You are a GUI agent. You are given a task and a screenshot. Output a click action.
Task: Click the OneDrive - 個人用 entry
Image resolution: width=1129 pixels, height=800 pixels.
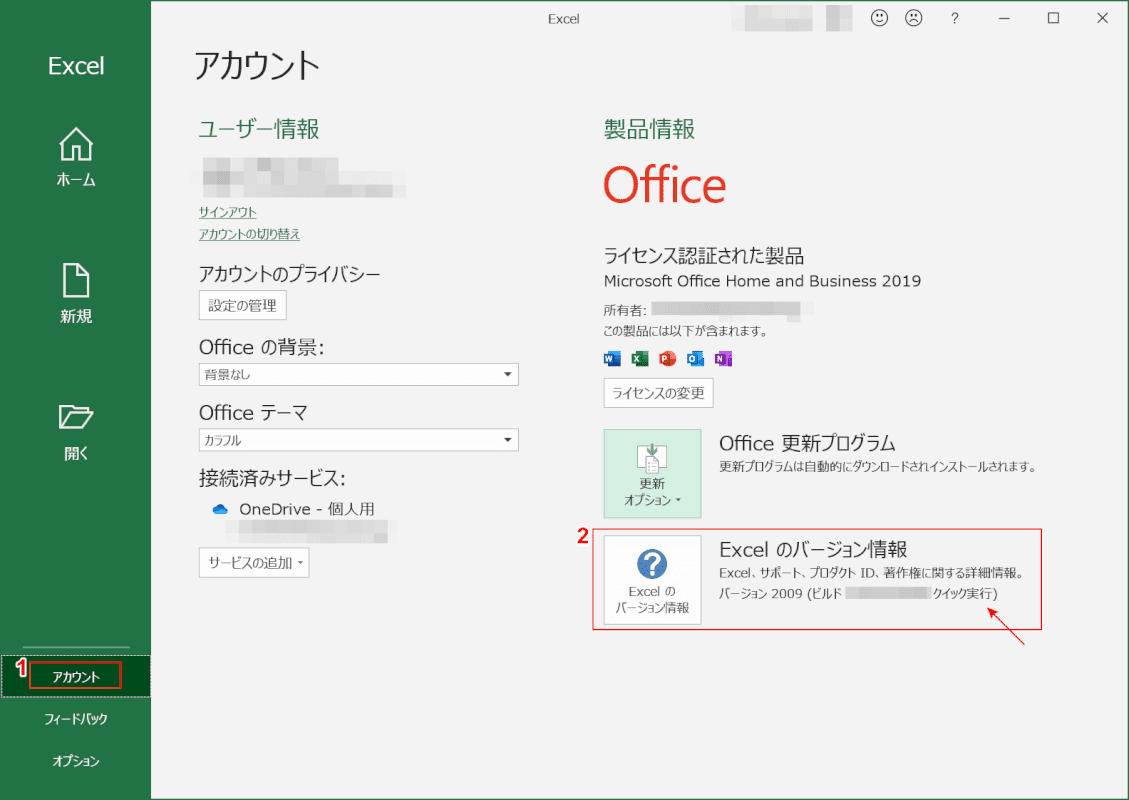click(x=307, y=509)
